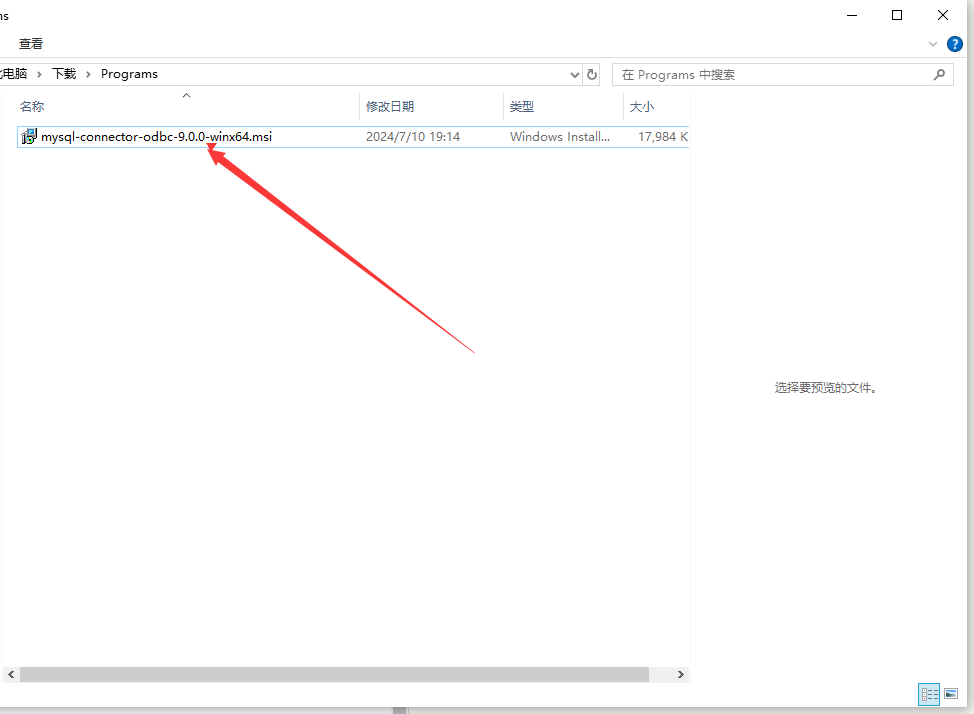Screen dimensions: 974x714
Task: Click the blue help question mark icon
Action: pyautogui.click(x=955, y=43)
